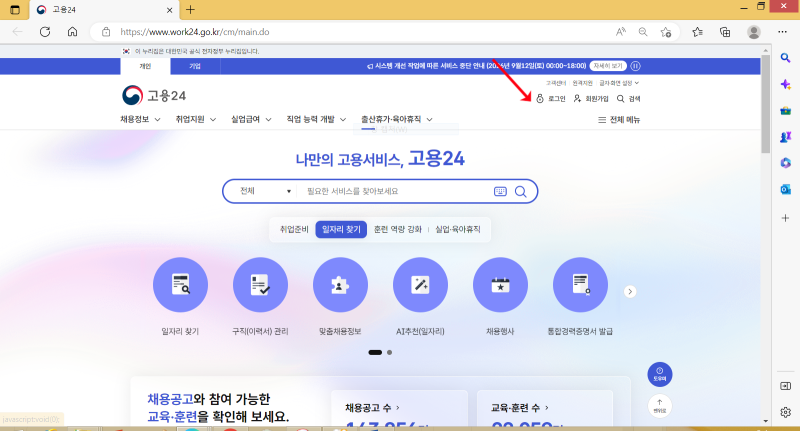Open the 교육·훈련 수 link

pos(519,408)
